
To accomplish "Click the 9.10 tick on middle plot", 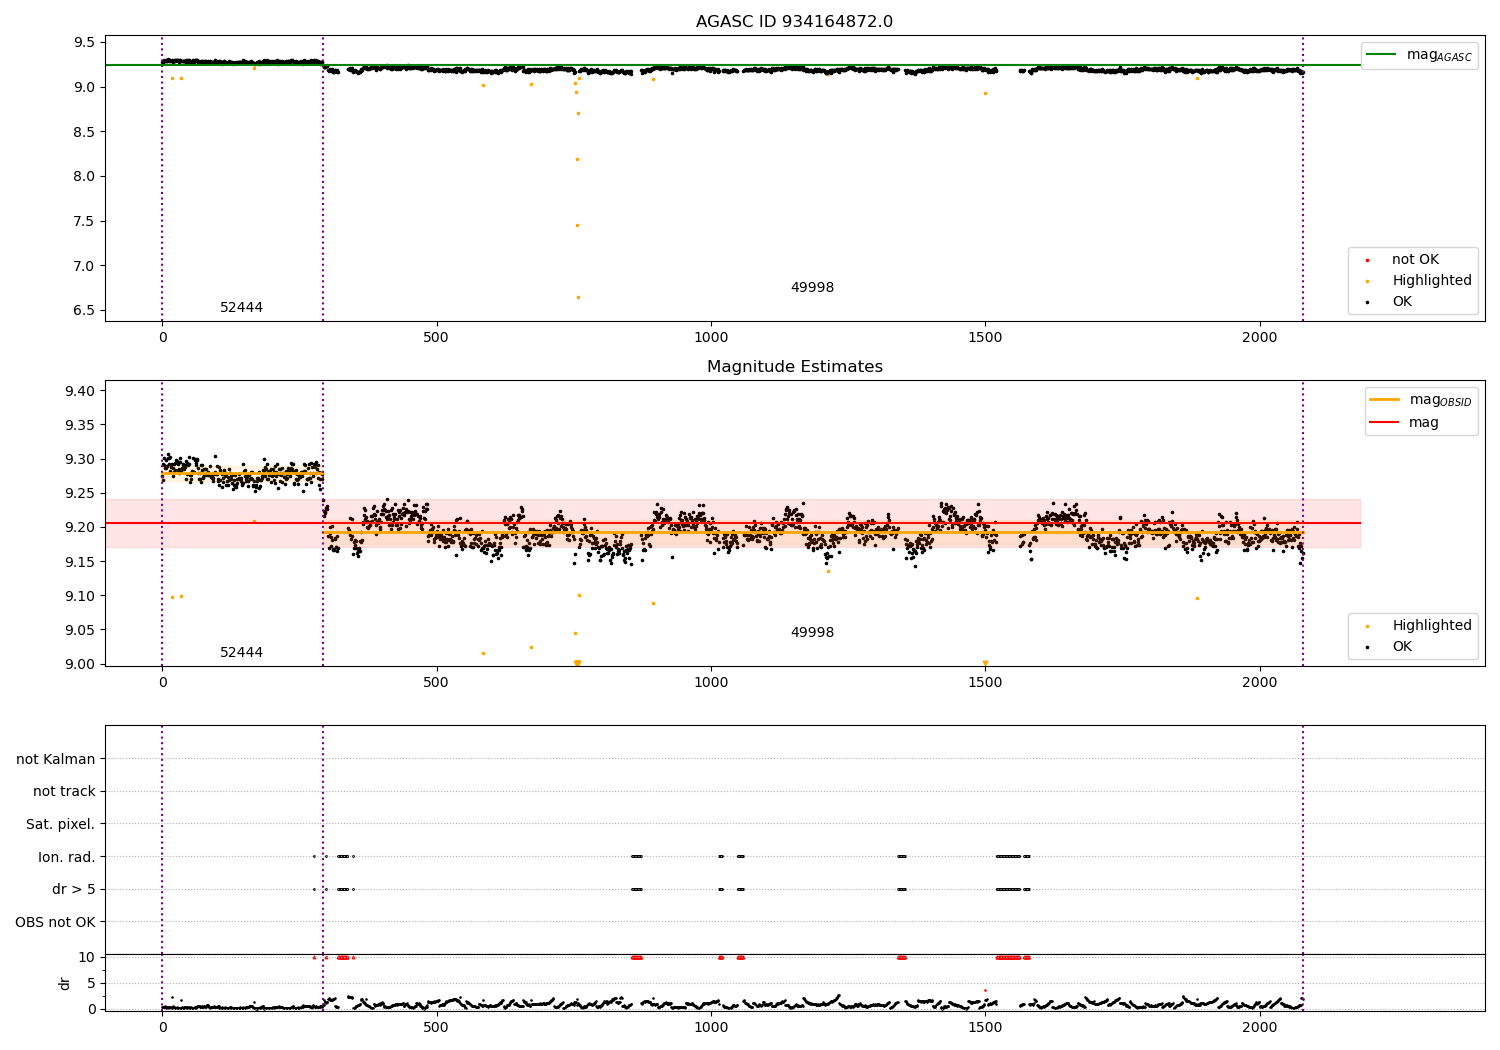I will [79, 596].
